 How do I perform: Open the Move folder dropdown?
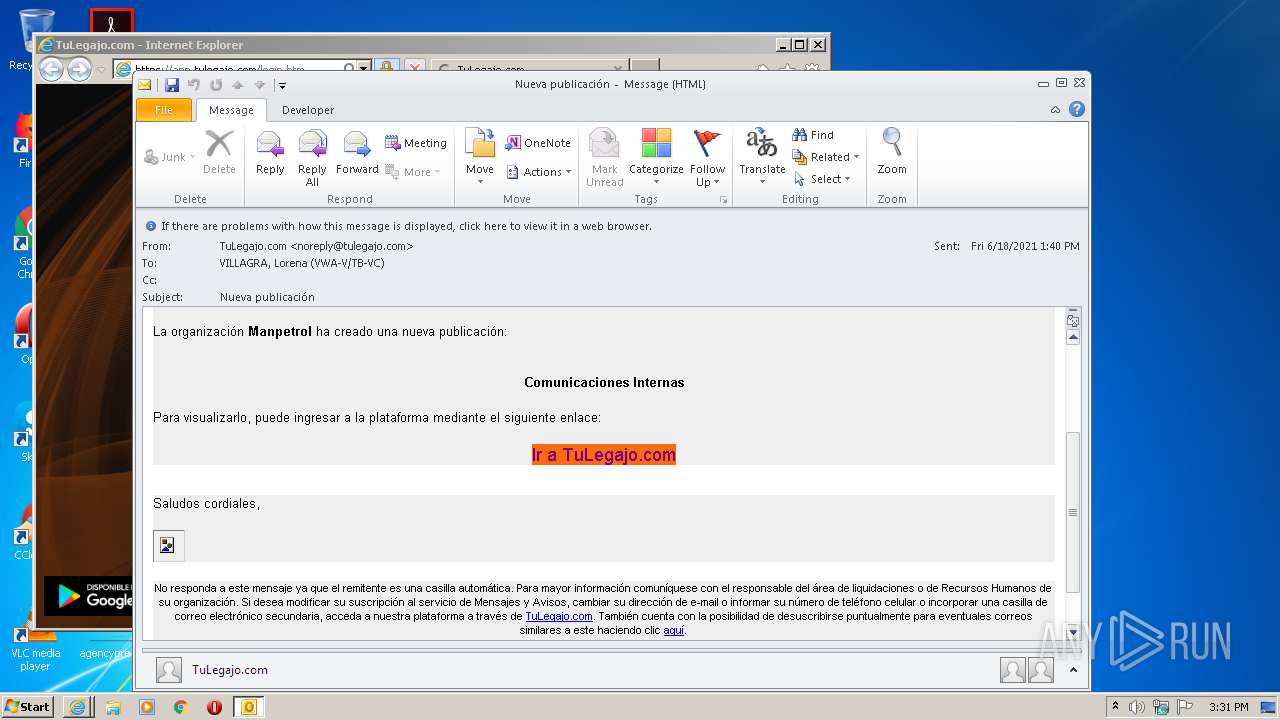pos(480,157)
